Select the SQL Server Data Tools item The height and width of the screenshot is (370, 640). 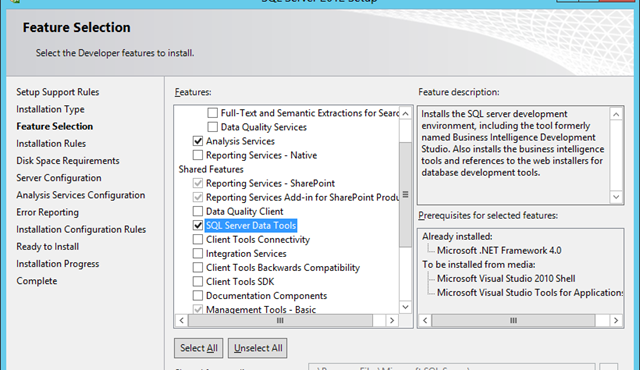[x=251, y=226]
